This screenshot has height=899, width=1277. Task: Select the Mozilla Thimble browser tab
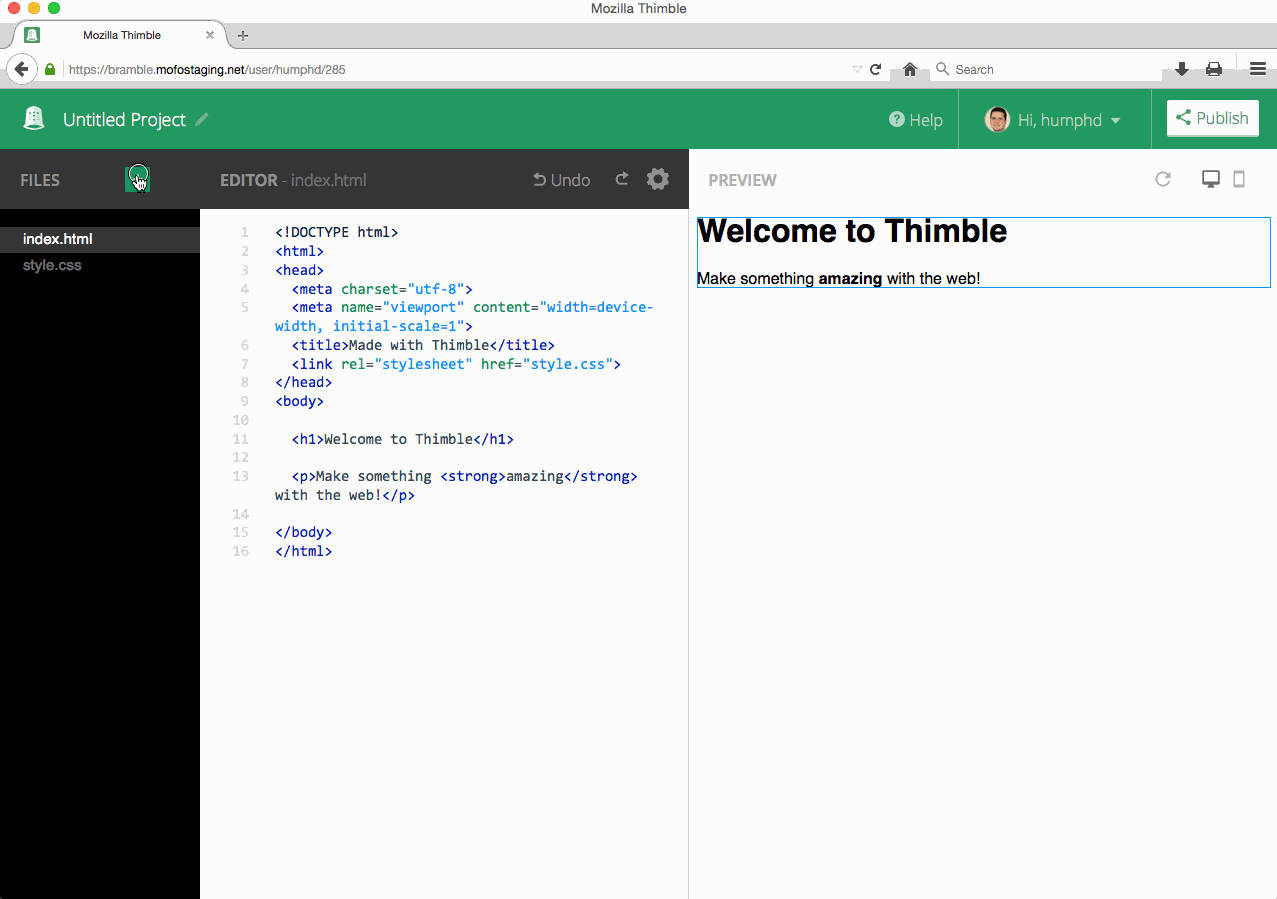122,35
